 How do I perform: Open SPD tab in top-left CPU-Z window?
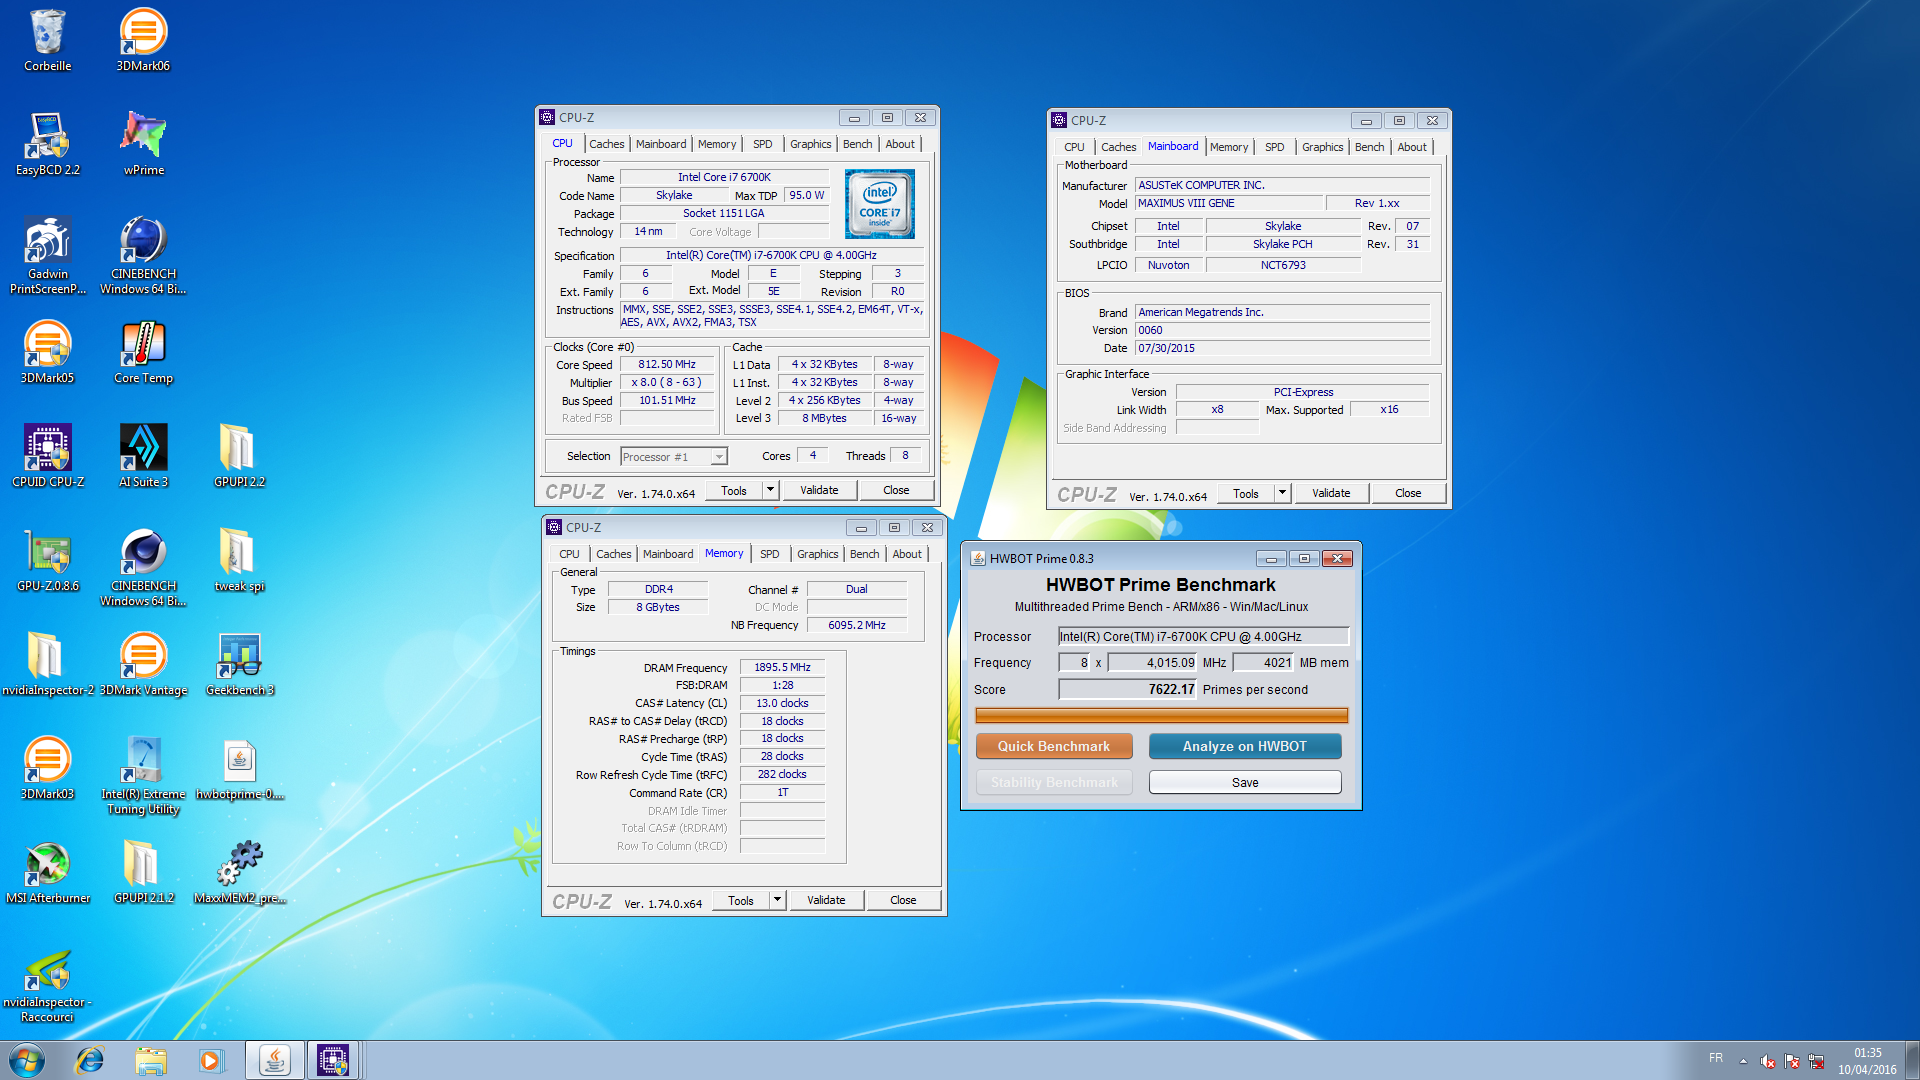click(762, 144)
